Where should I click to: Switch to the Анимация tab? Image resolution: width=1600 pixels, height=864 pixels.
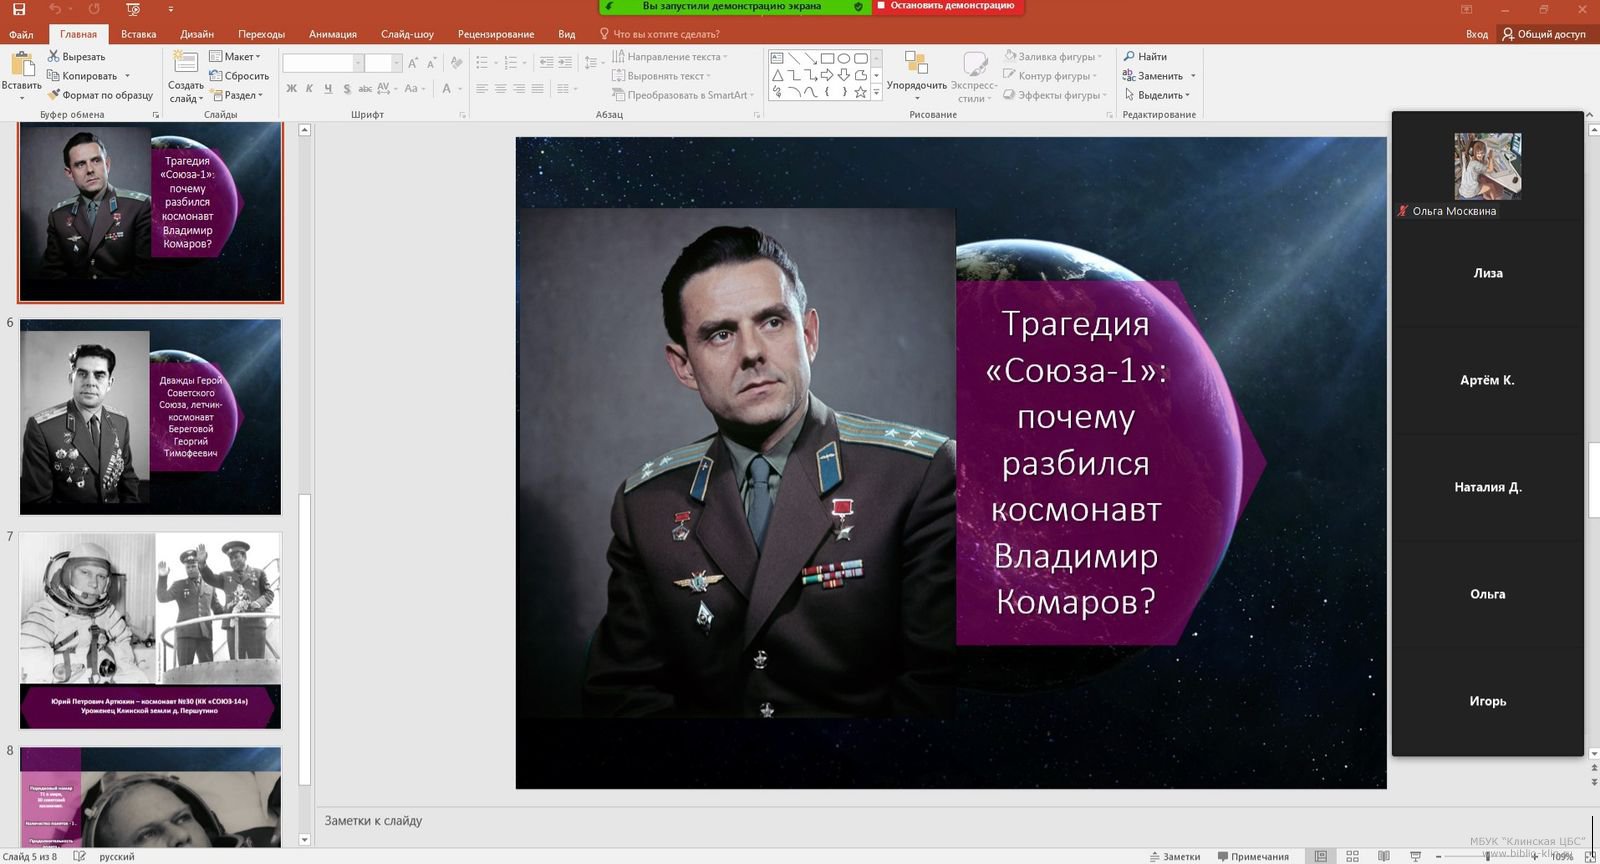pos(332,34)
